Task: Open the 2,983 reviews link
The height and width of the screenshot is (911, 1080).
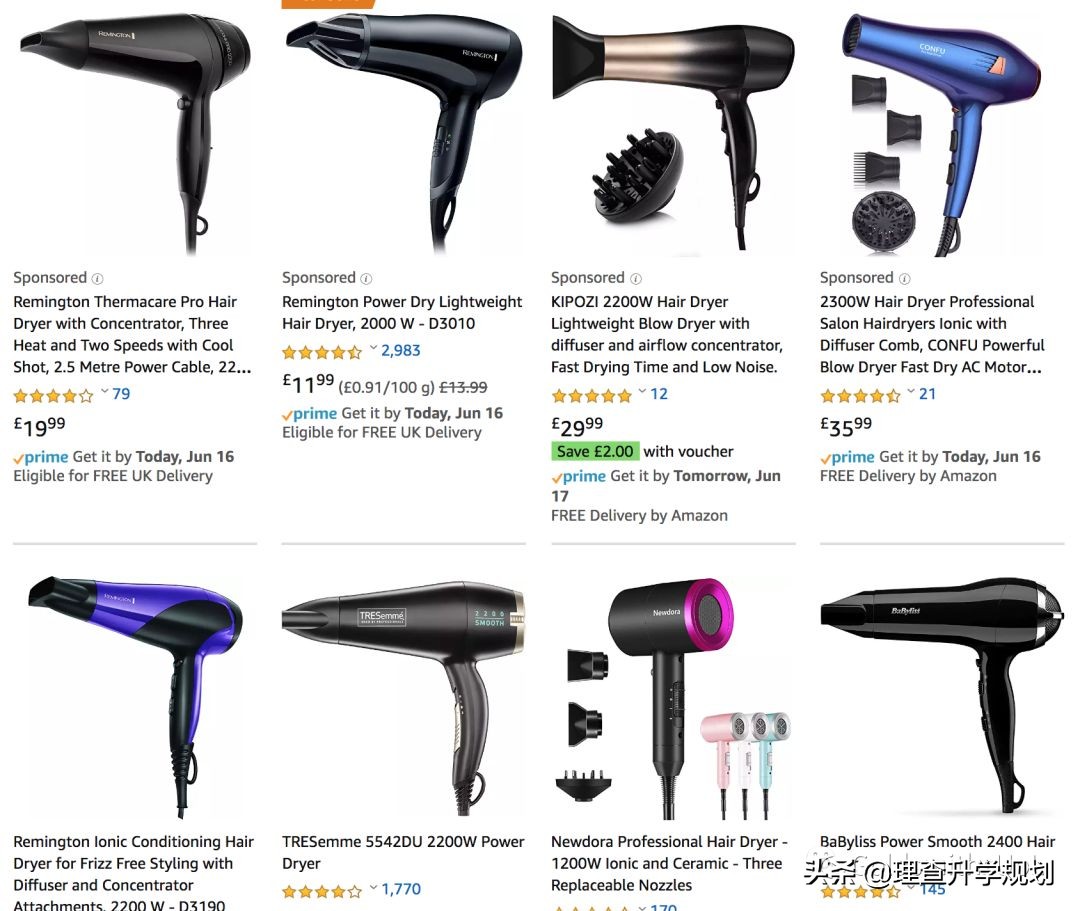Action: (x=401, y=350)
